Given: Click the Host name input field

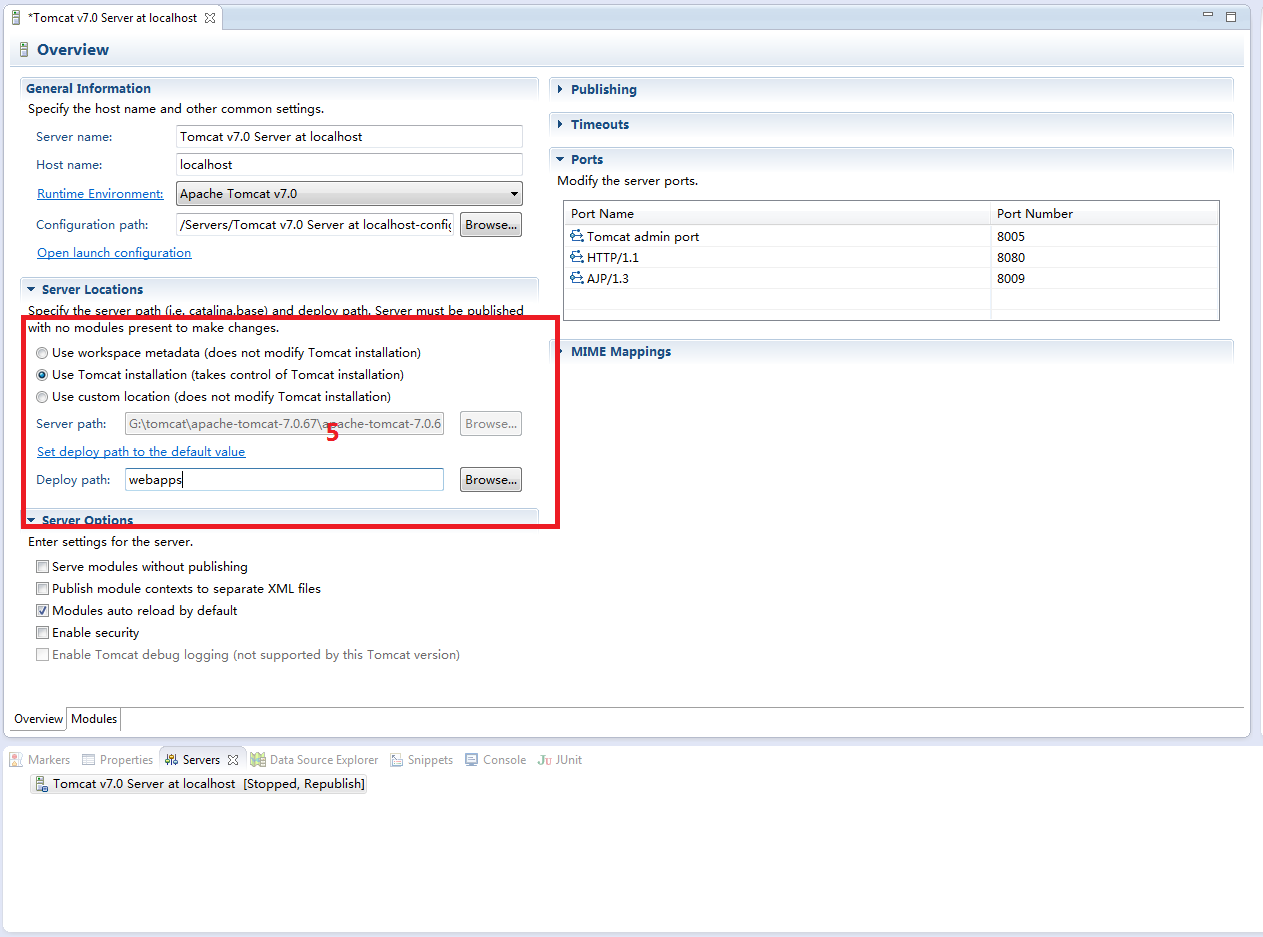Looking at the screenshot, I should pos(349,165).
